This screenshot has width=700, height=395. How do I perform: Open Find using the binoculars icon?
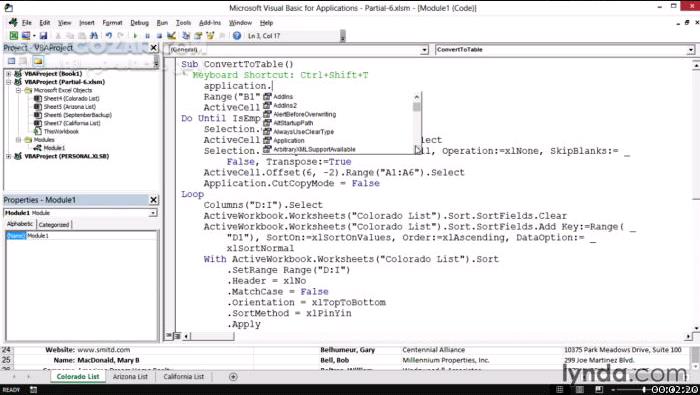point(94,36)
